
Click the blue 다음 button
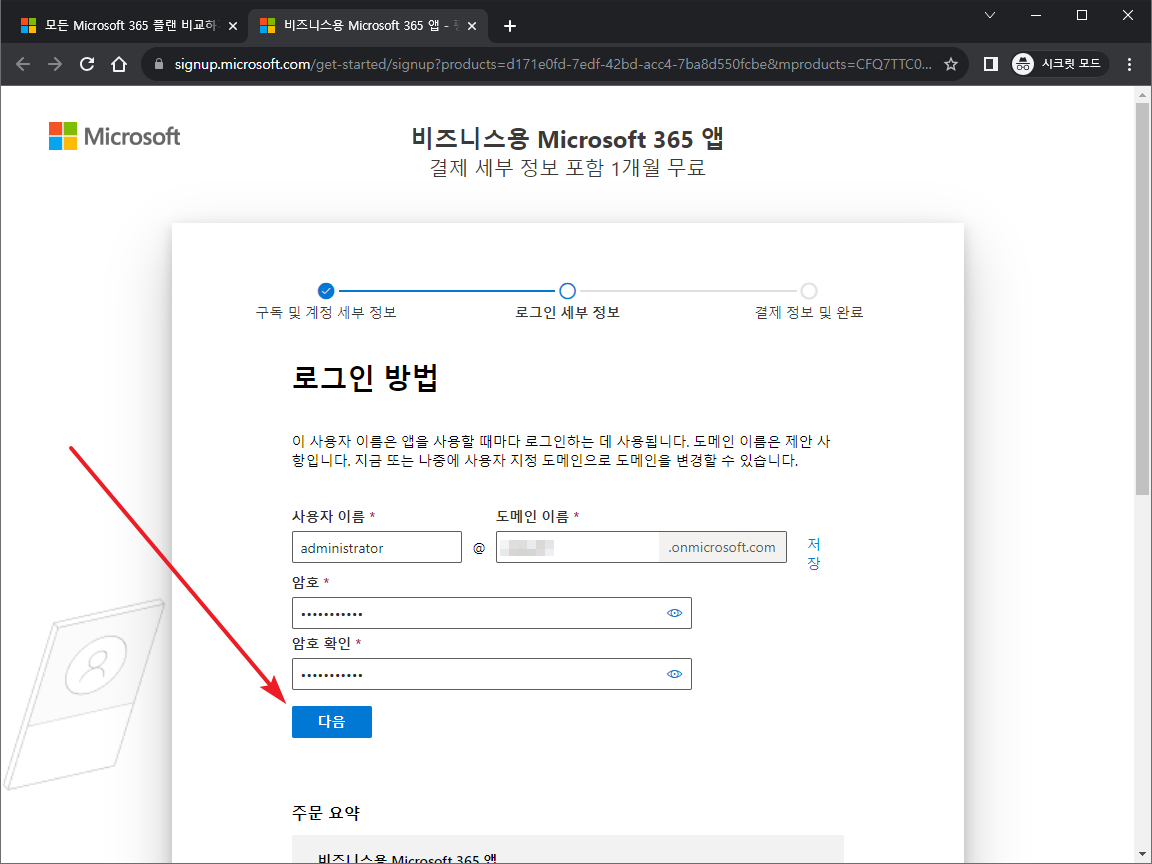(x=332, y=721)
